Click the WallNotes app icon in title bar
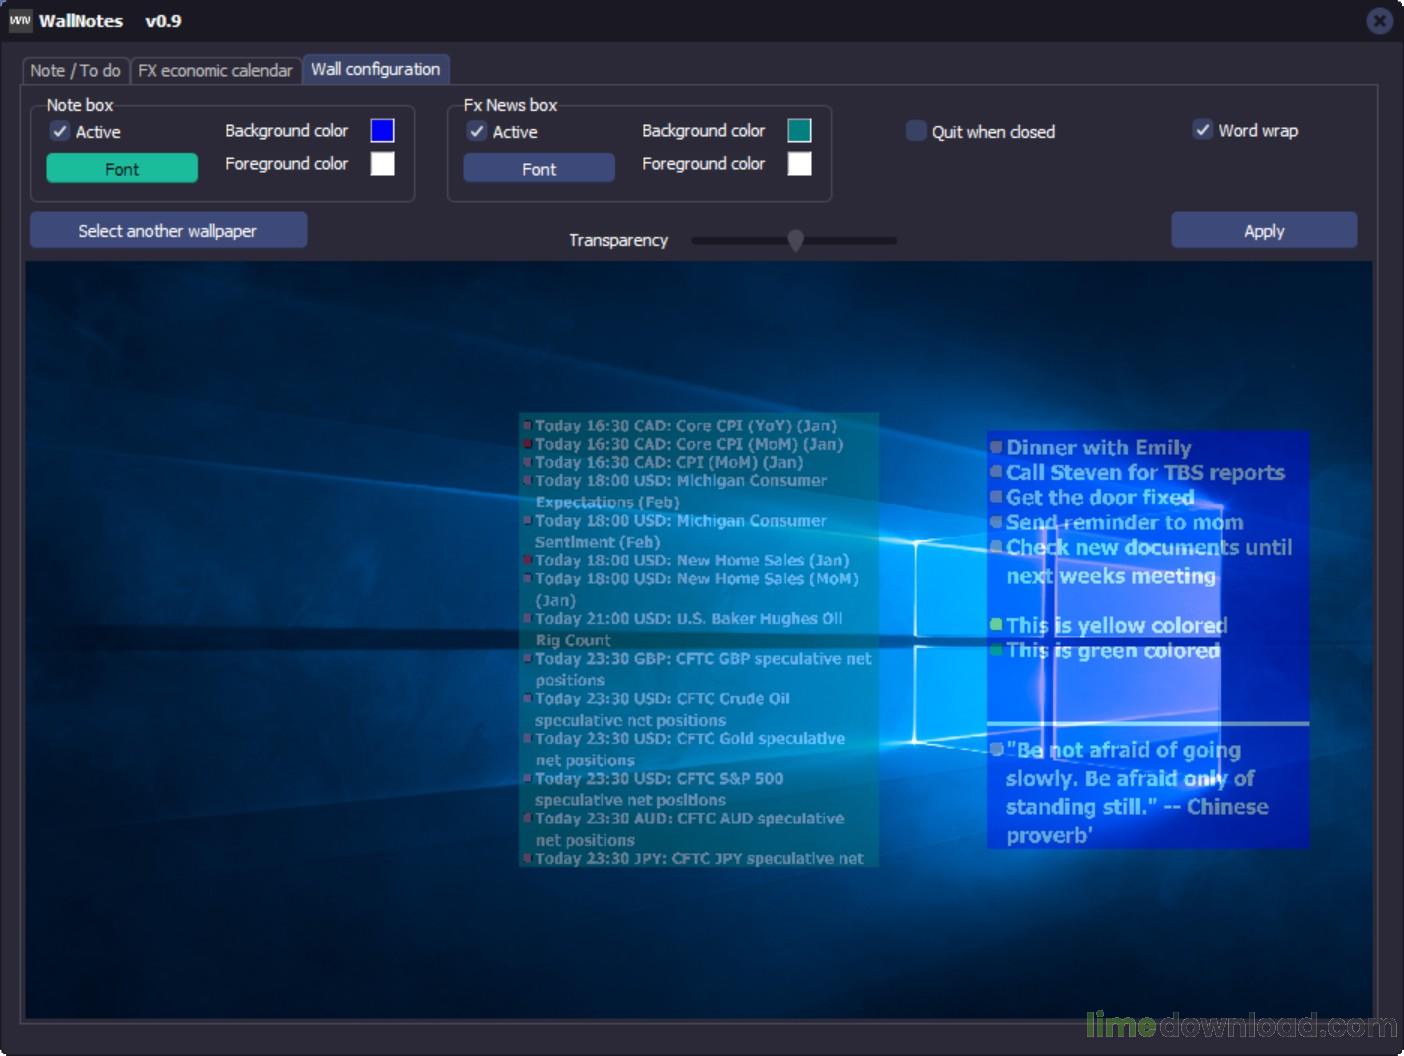This screenshot has width=1404, height=1056. click(20, 20)
